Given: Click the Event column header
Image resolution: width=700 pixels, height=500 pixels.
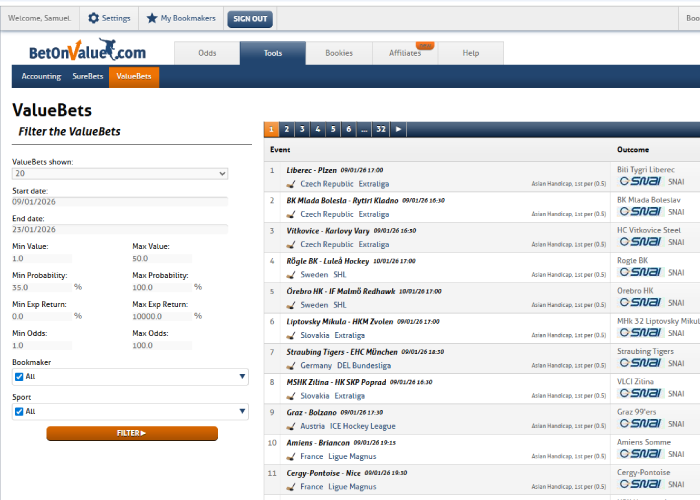Looking at the screenshot, I should pos(280,150).
